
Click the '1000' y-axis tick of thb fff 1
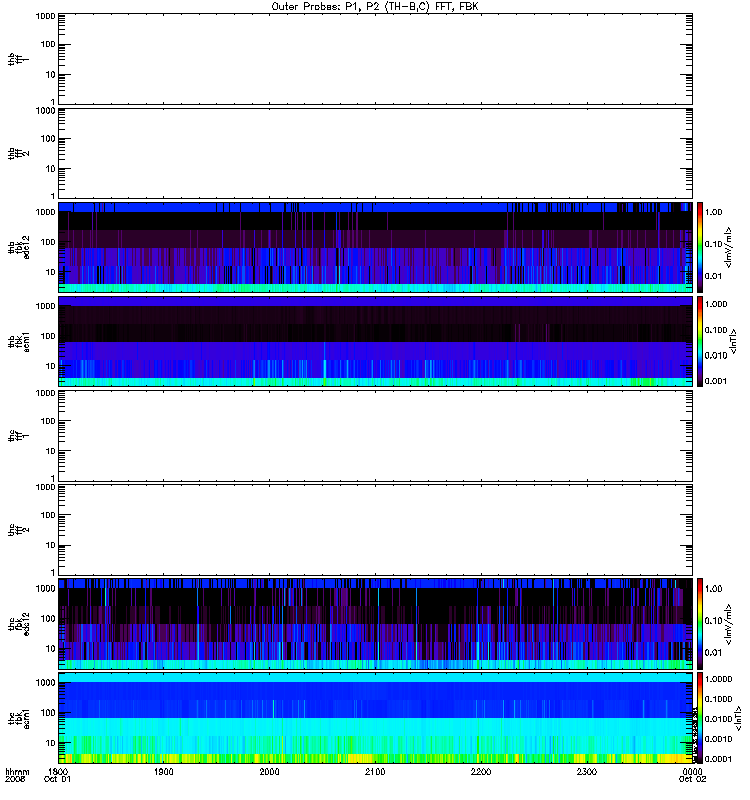click(45, 16)
